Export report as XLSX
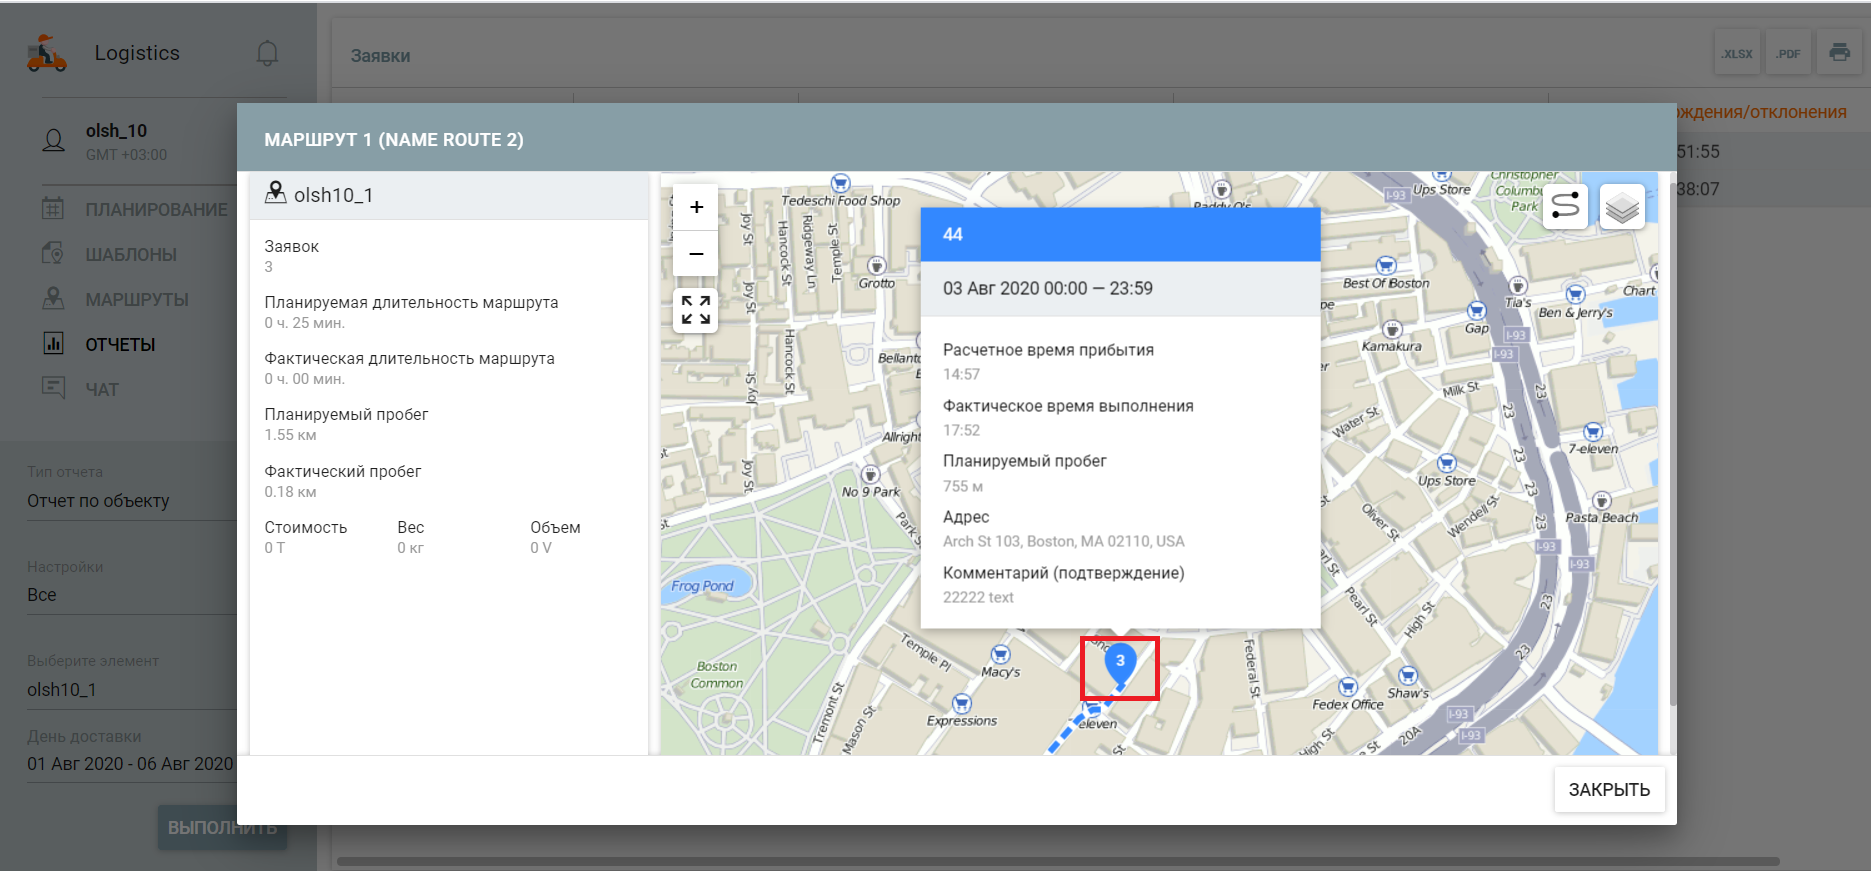1871x871 pixels. coord(1737,54)
